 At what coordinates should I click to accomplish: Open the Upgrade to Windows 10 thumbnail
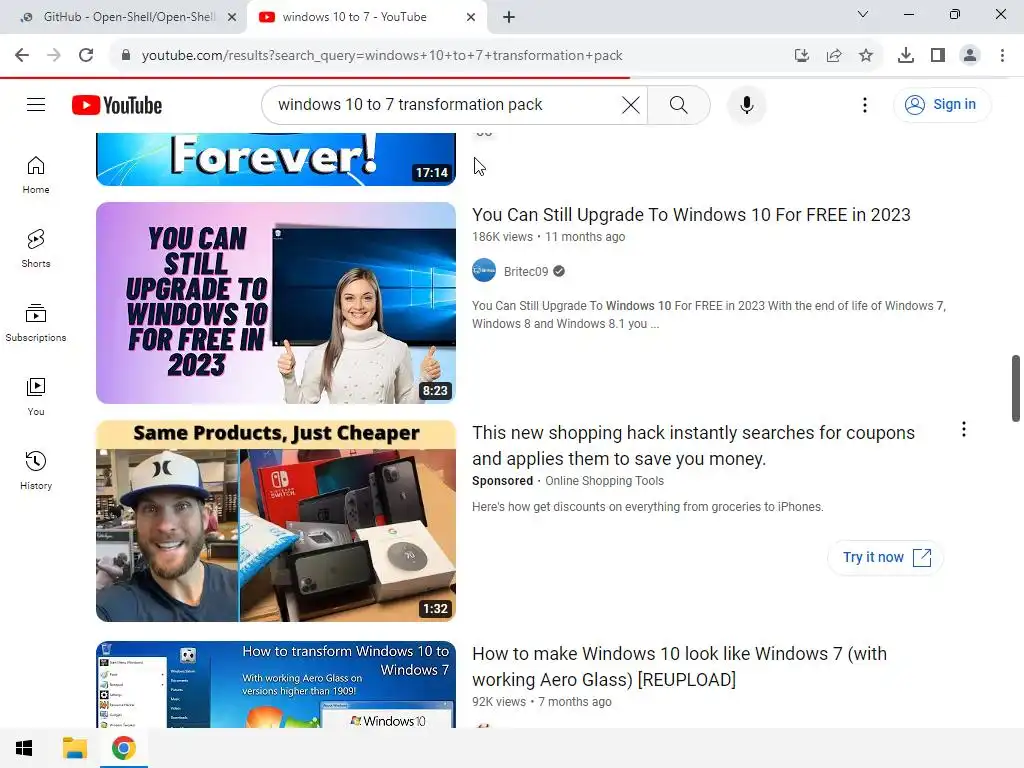tap(276, 303)
